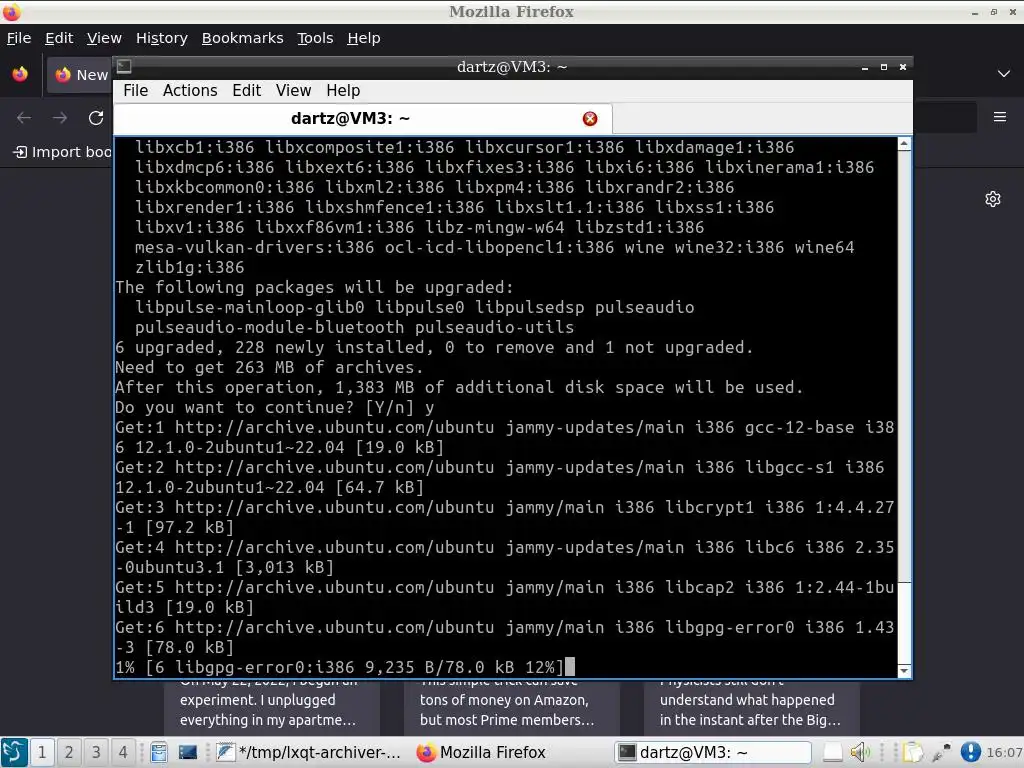Click text 'Need to get 263 MB of archives.'

pyautogui.click(x=269, y=368)
